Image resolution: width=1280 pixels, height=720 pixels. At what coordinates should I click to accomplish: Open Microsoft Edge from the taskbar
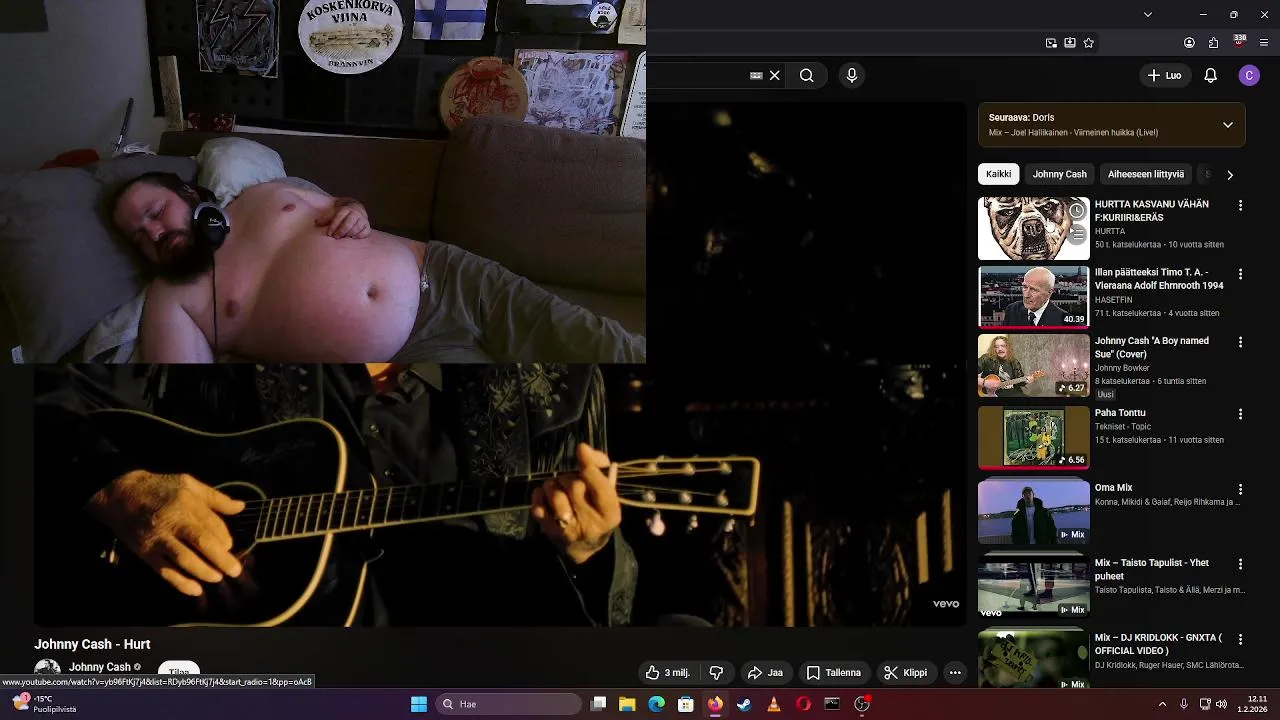[x=656, y=704]
